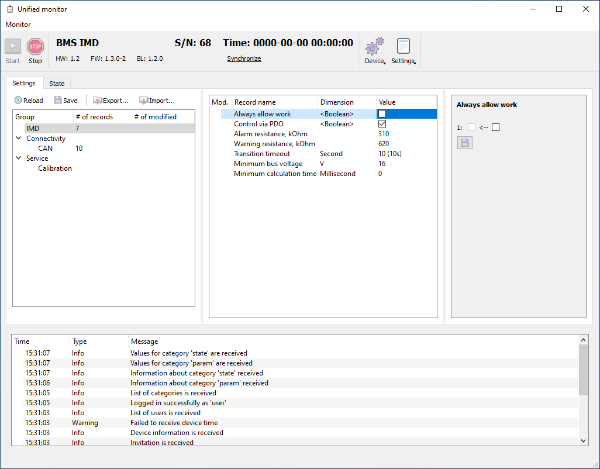
Task: Click the log Time column header
Action: pyautogui.click(x=41, y=341)
